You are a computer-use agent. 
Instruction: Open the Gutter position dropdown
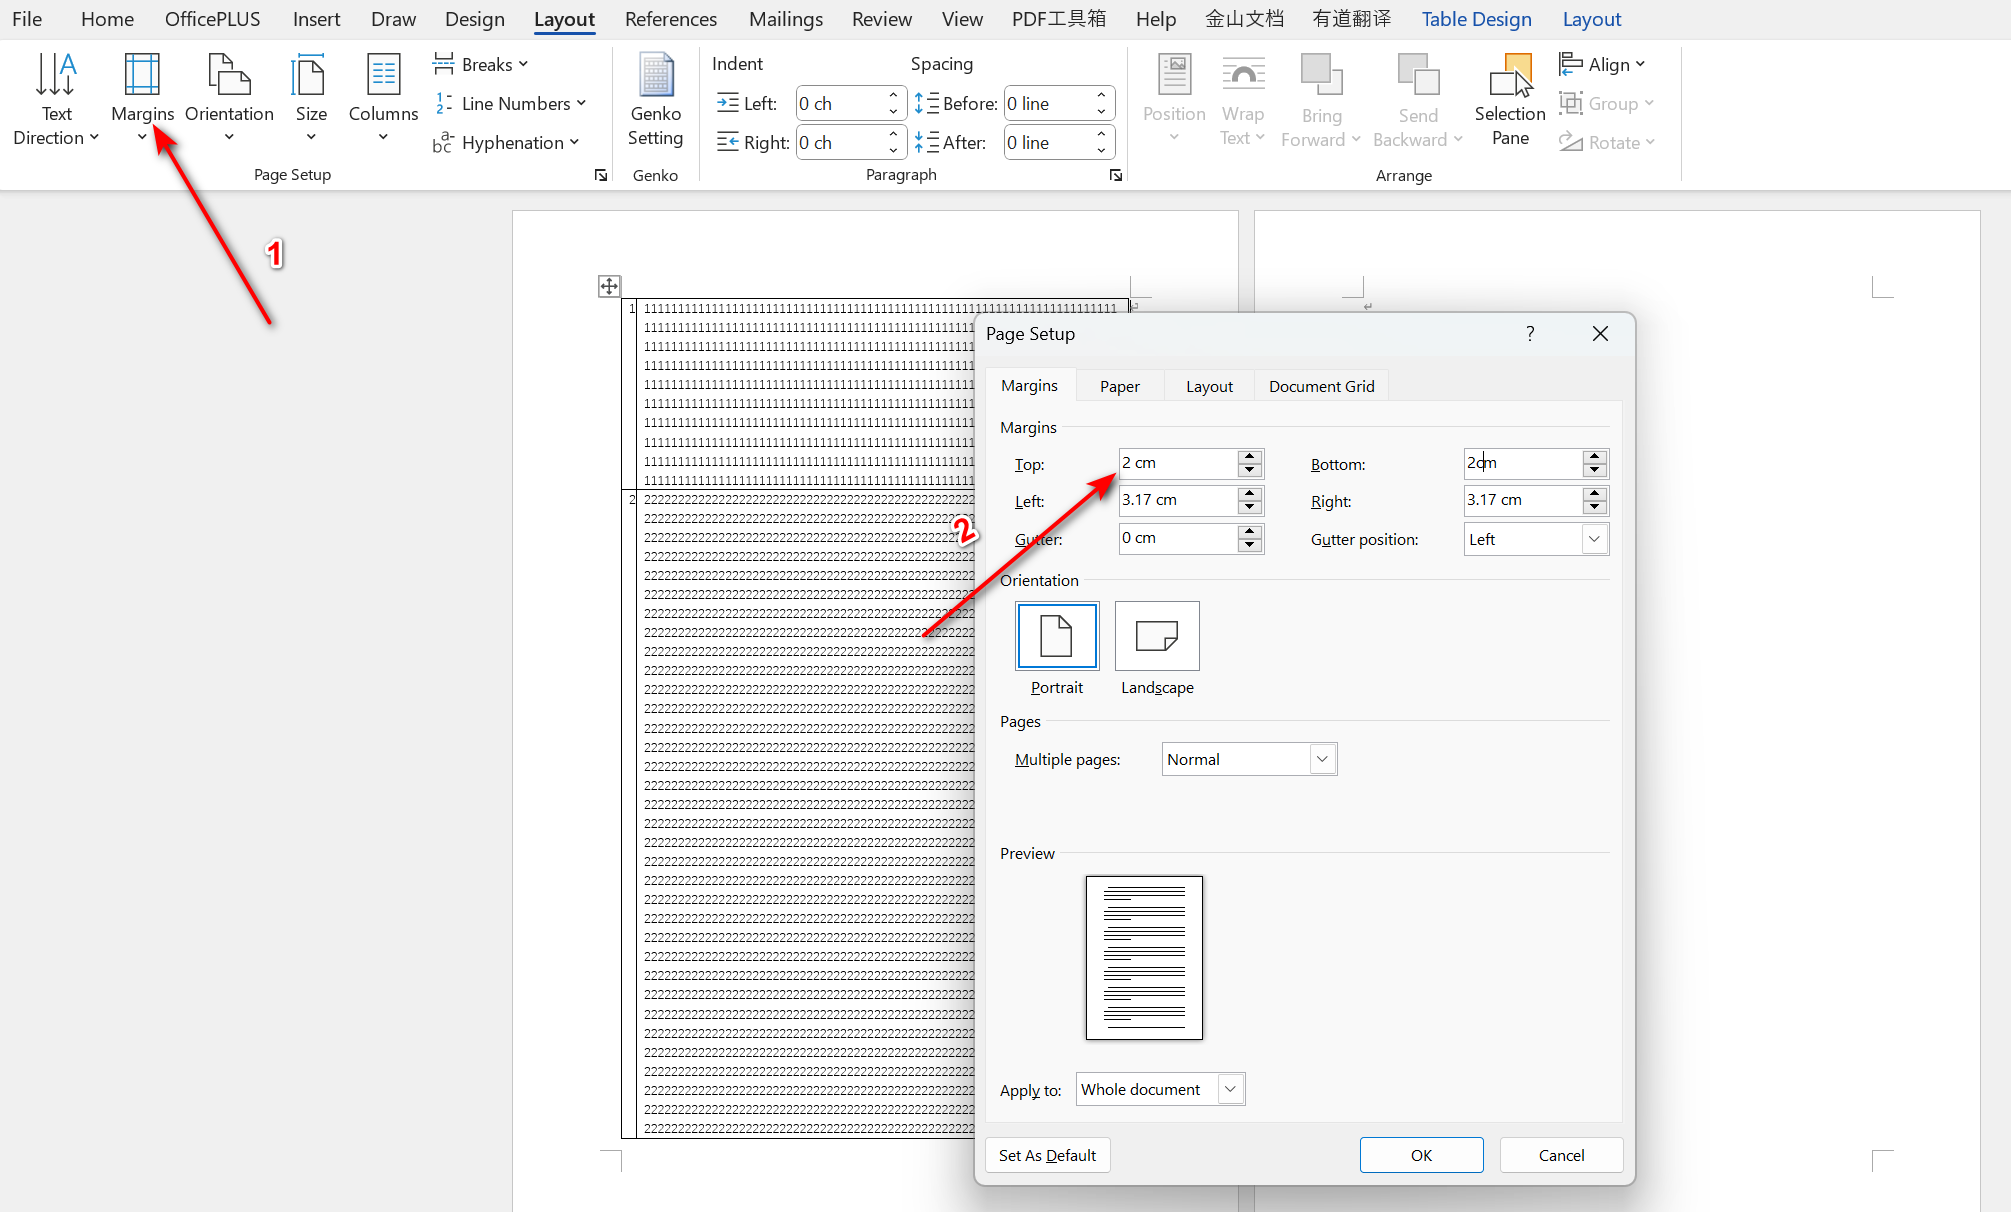click(x=1594, y=539)
